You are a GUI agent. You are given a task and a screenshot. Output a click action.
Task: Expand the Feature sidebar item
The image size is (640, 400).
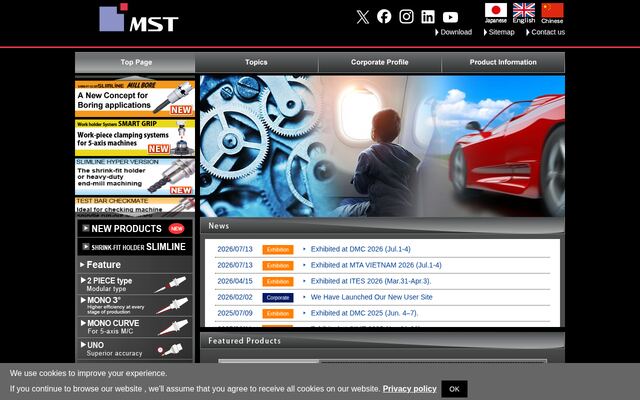(135, 265)
